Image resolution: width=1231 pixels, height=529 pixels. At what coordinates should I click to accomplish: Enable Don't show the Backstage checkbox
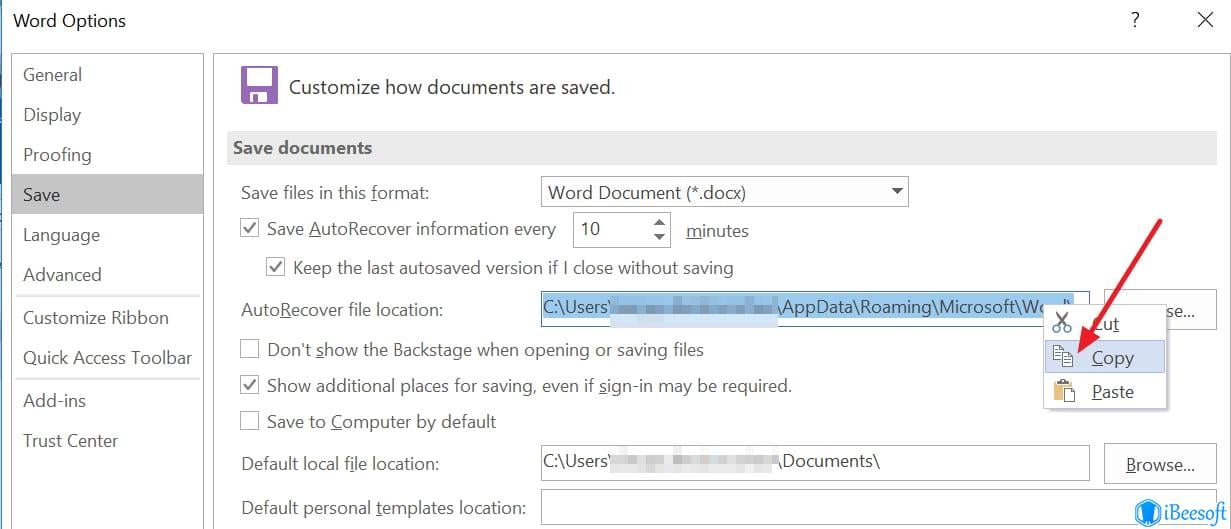pos(250,350)
